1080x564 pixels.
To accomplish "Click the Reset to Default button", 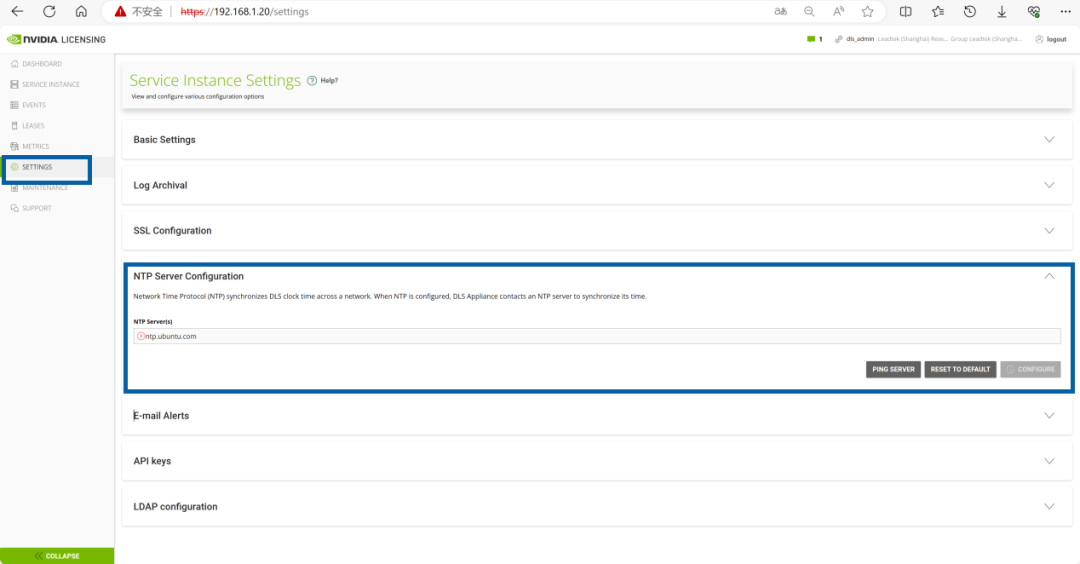I will (x=959, y=369).
